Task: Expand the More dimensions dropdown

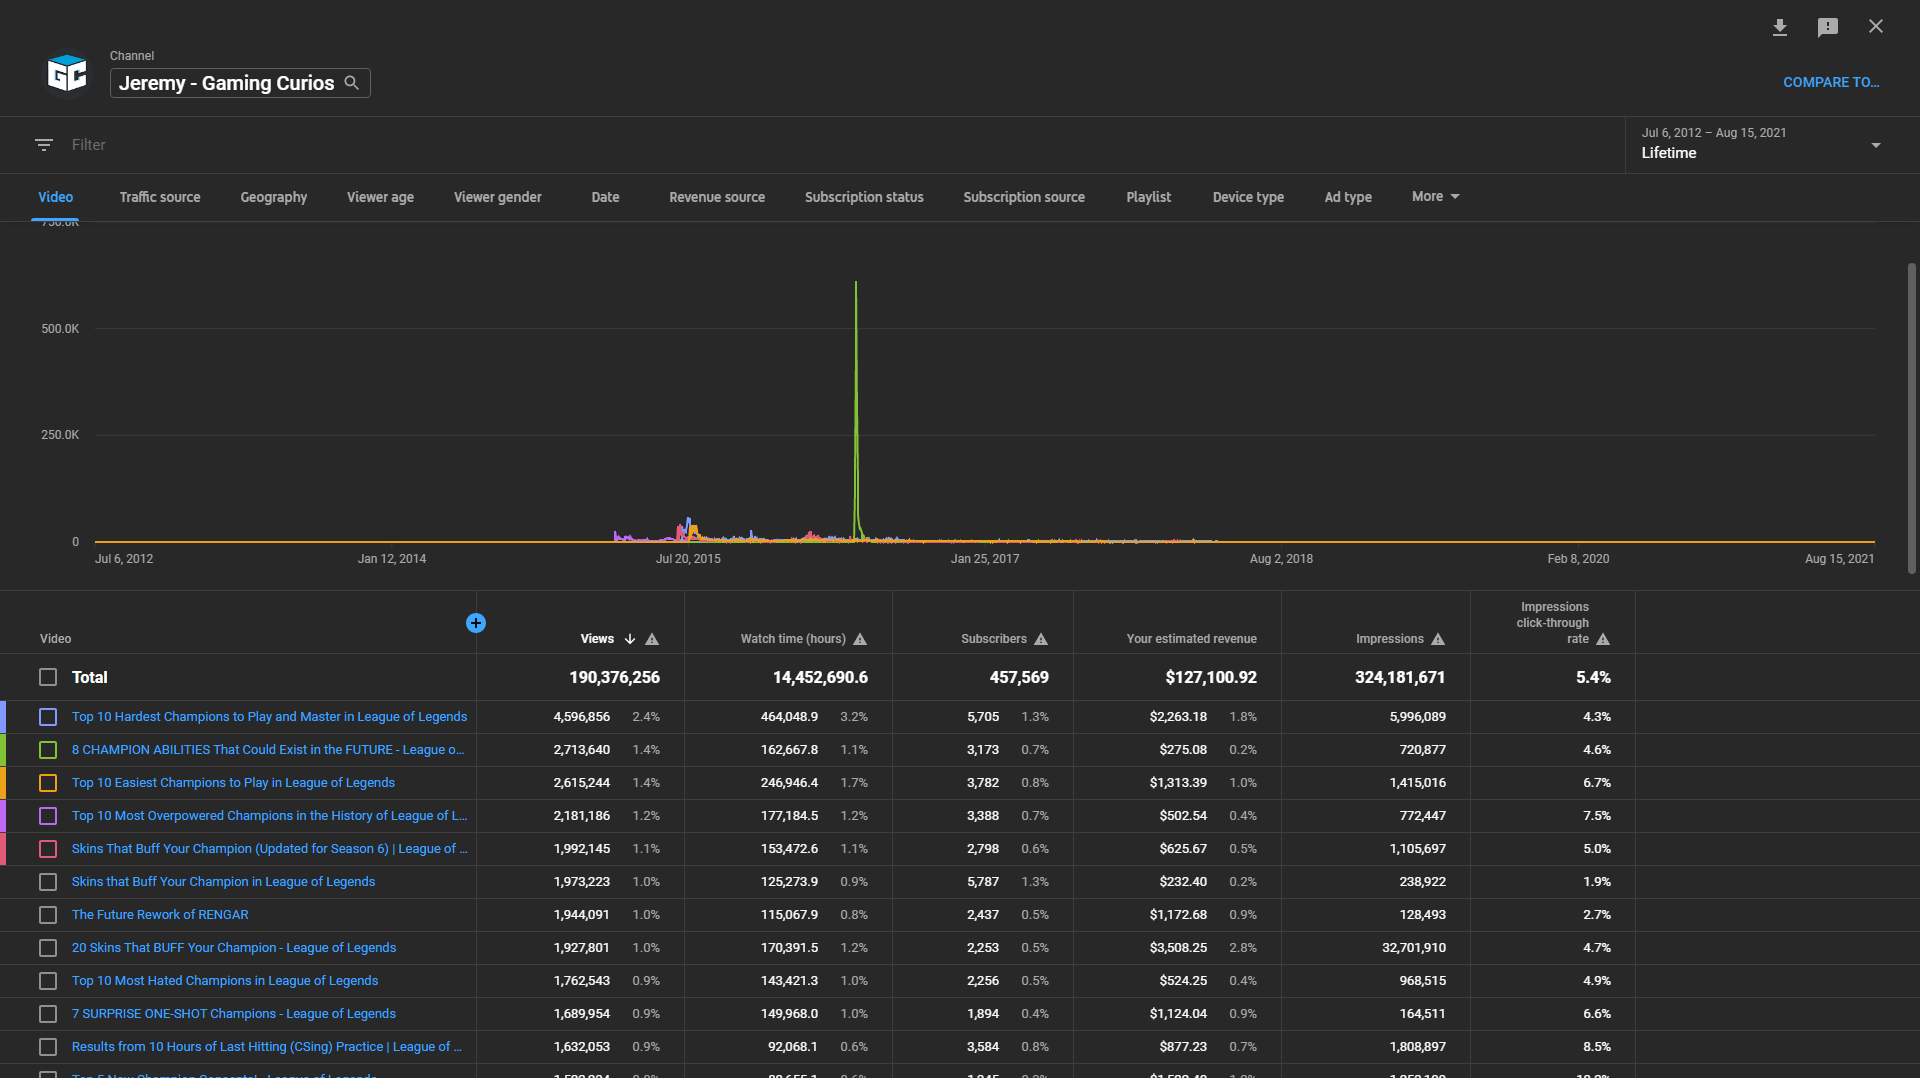Action: click(x=1435, y=197)
